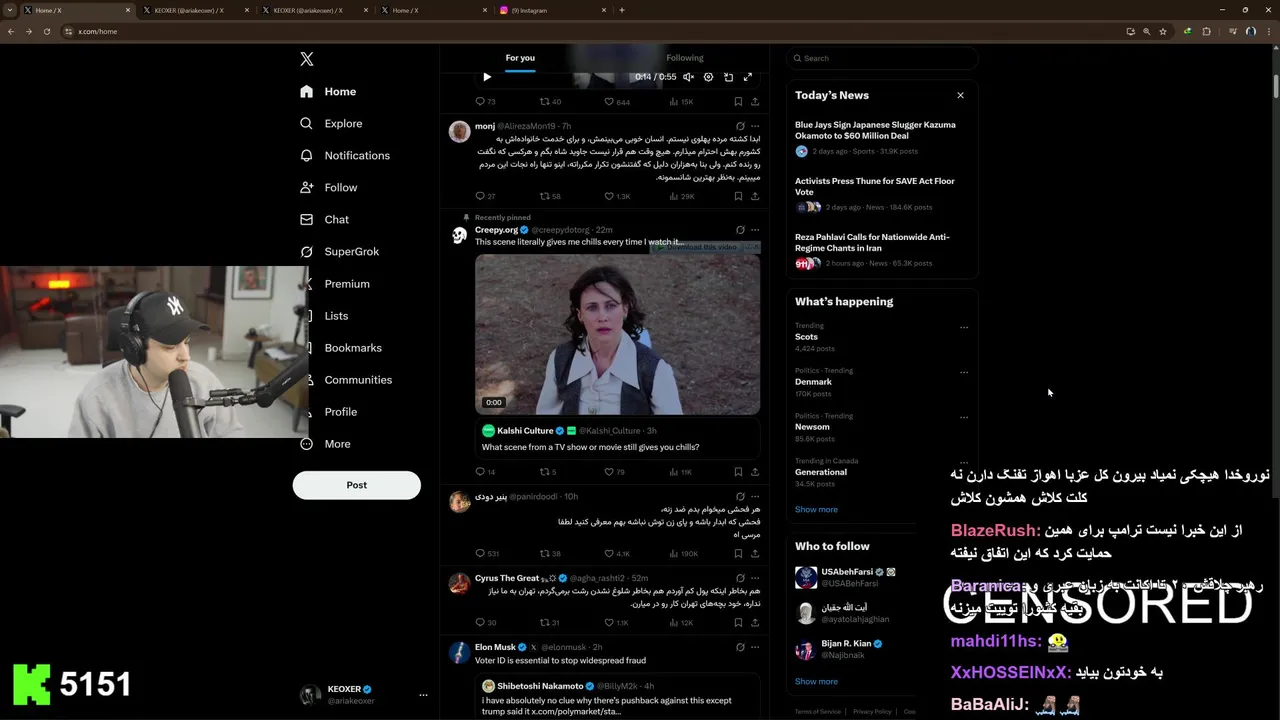Viewport: 1280px width, 720px height.
Task: Click the X logo at the top
Action: point(307,59)
